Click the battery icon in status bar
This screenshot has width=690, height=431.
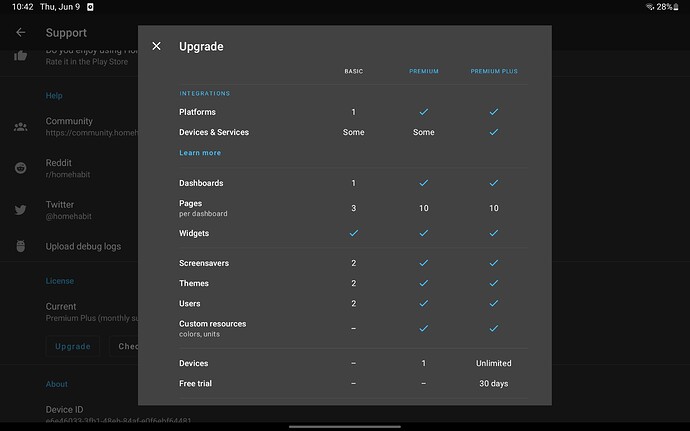(x=676, y=7)
